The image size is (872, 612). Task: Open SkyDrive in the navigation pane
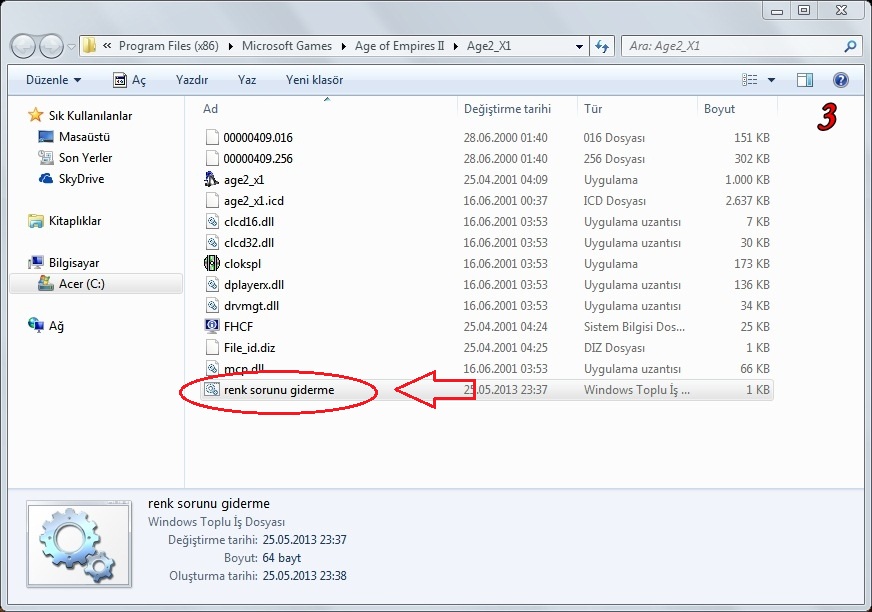81,179
